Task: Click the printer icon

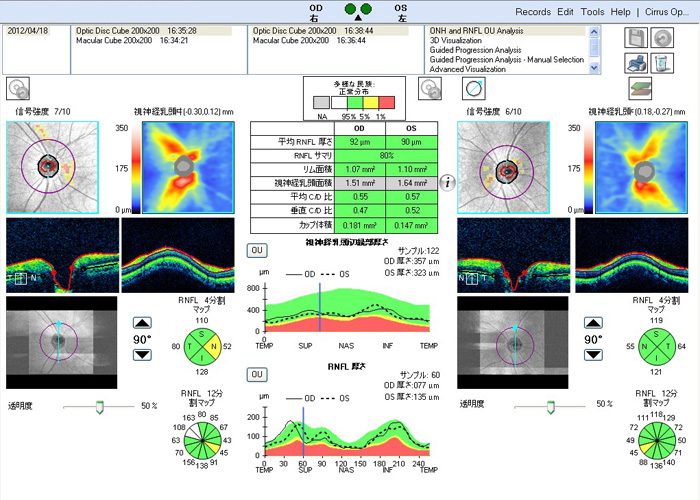Action: [636, 63]
